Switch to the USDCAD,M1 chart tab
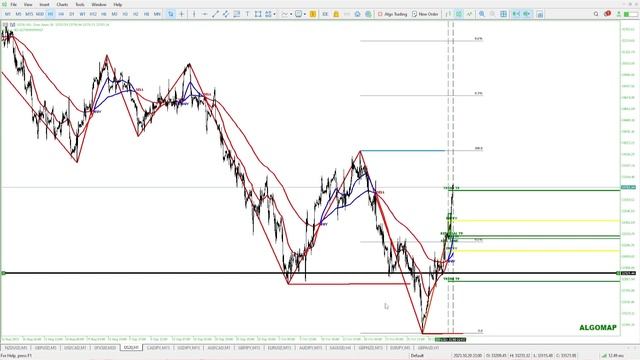 pyautogui.click(x=75, y=348)
